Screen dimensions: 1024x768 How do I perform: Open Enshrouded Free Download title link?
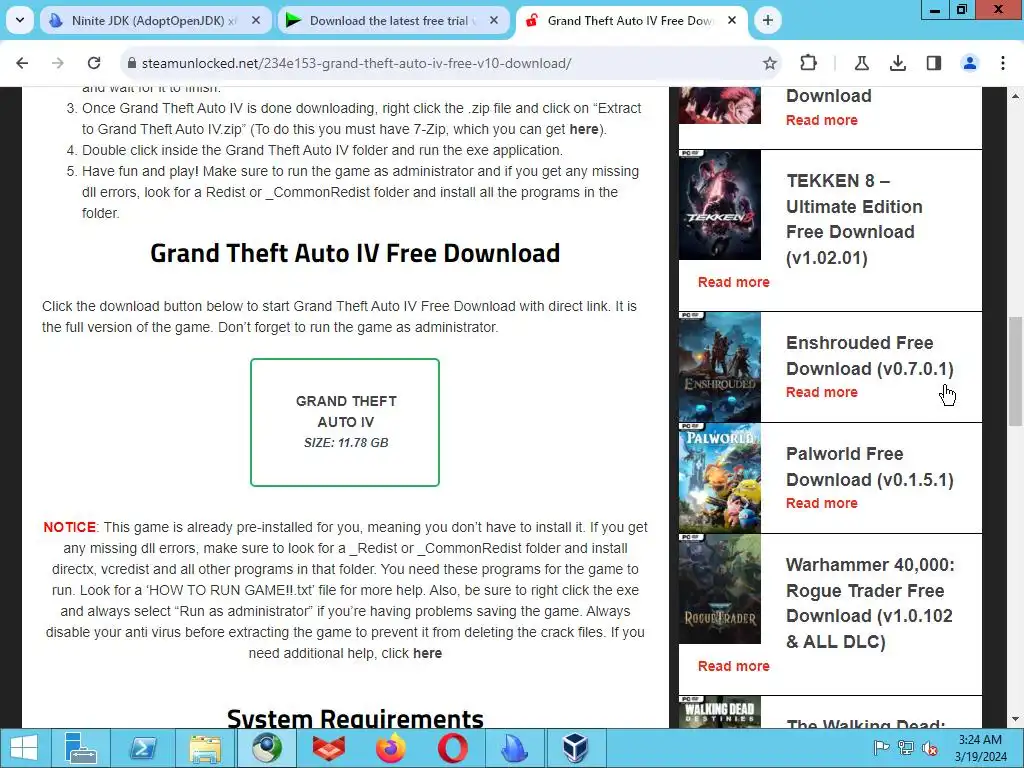click(869, 355)
